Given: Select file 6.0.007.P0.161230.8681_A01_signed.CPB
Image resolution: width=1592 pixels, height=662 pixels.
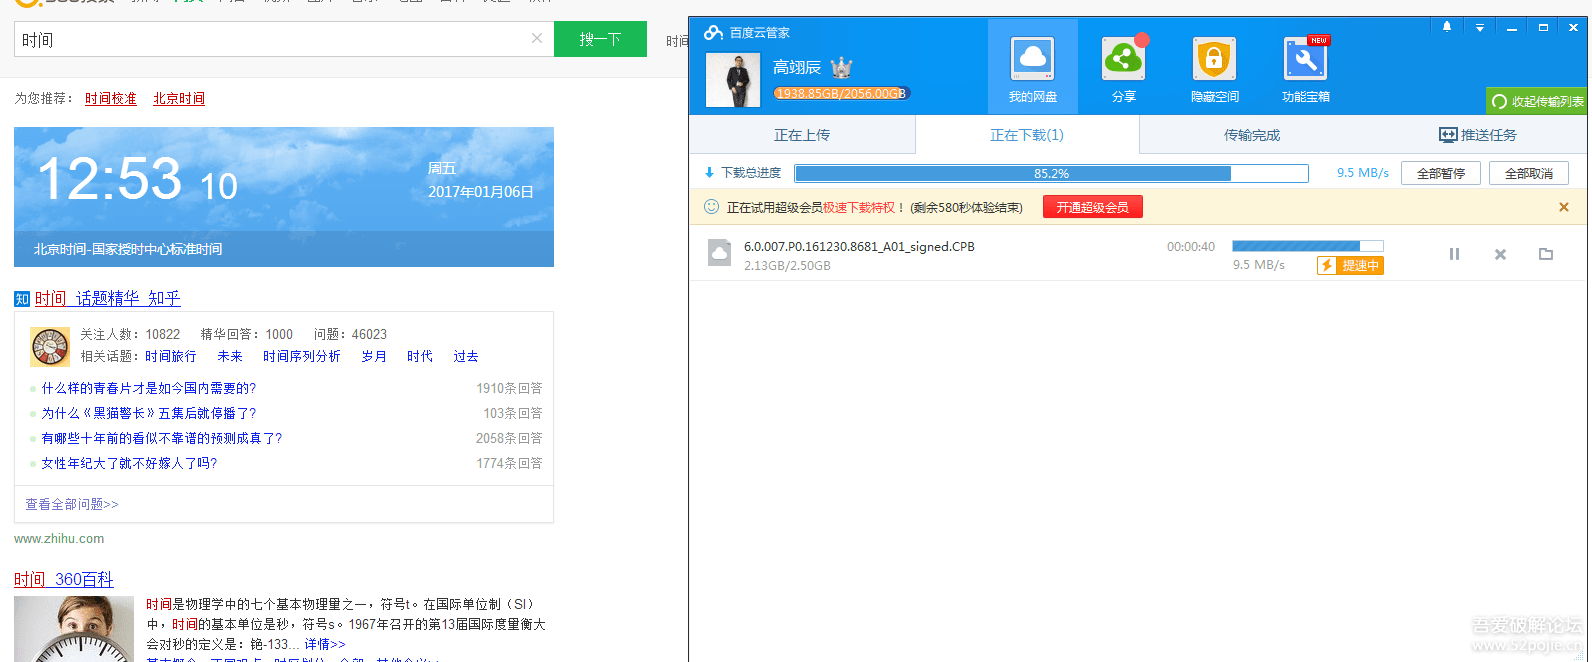Looking at the screenshot, I should (x=859, y=246).
